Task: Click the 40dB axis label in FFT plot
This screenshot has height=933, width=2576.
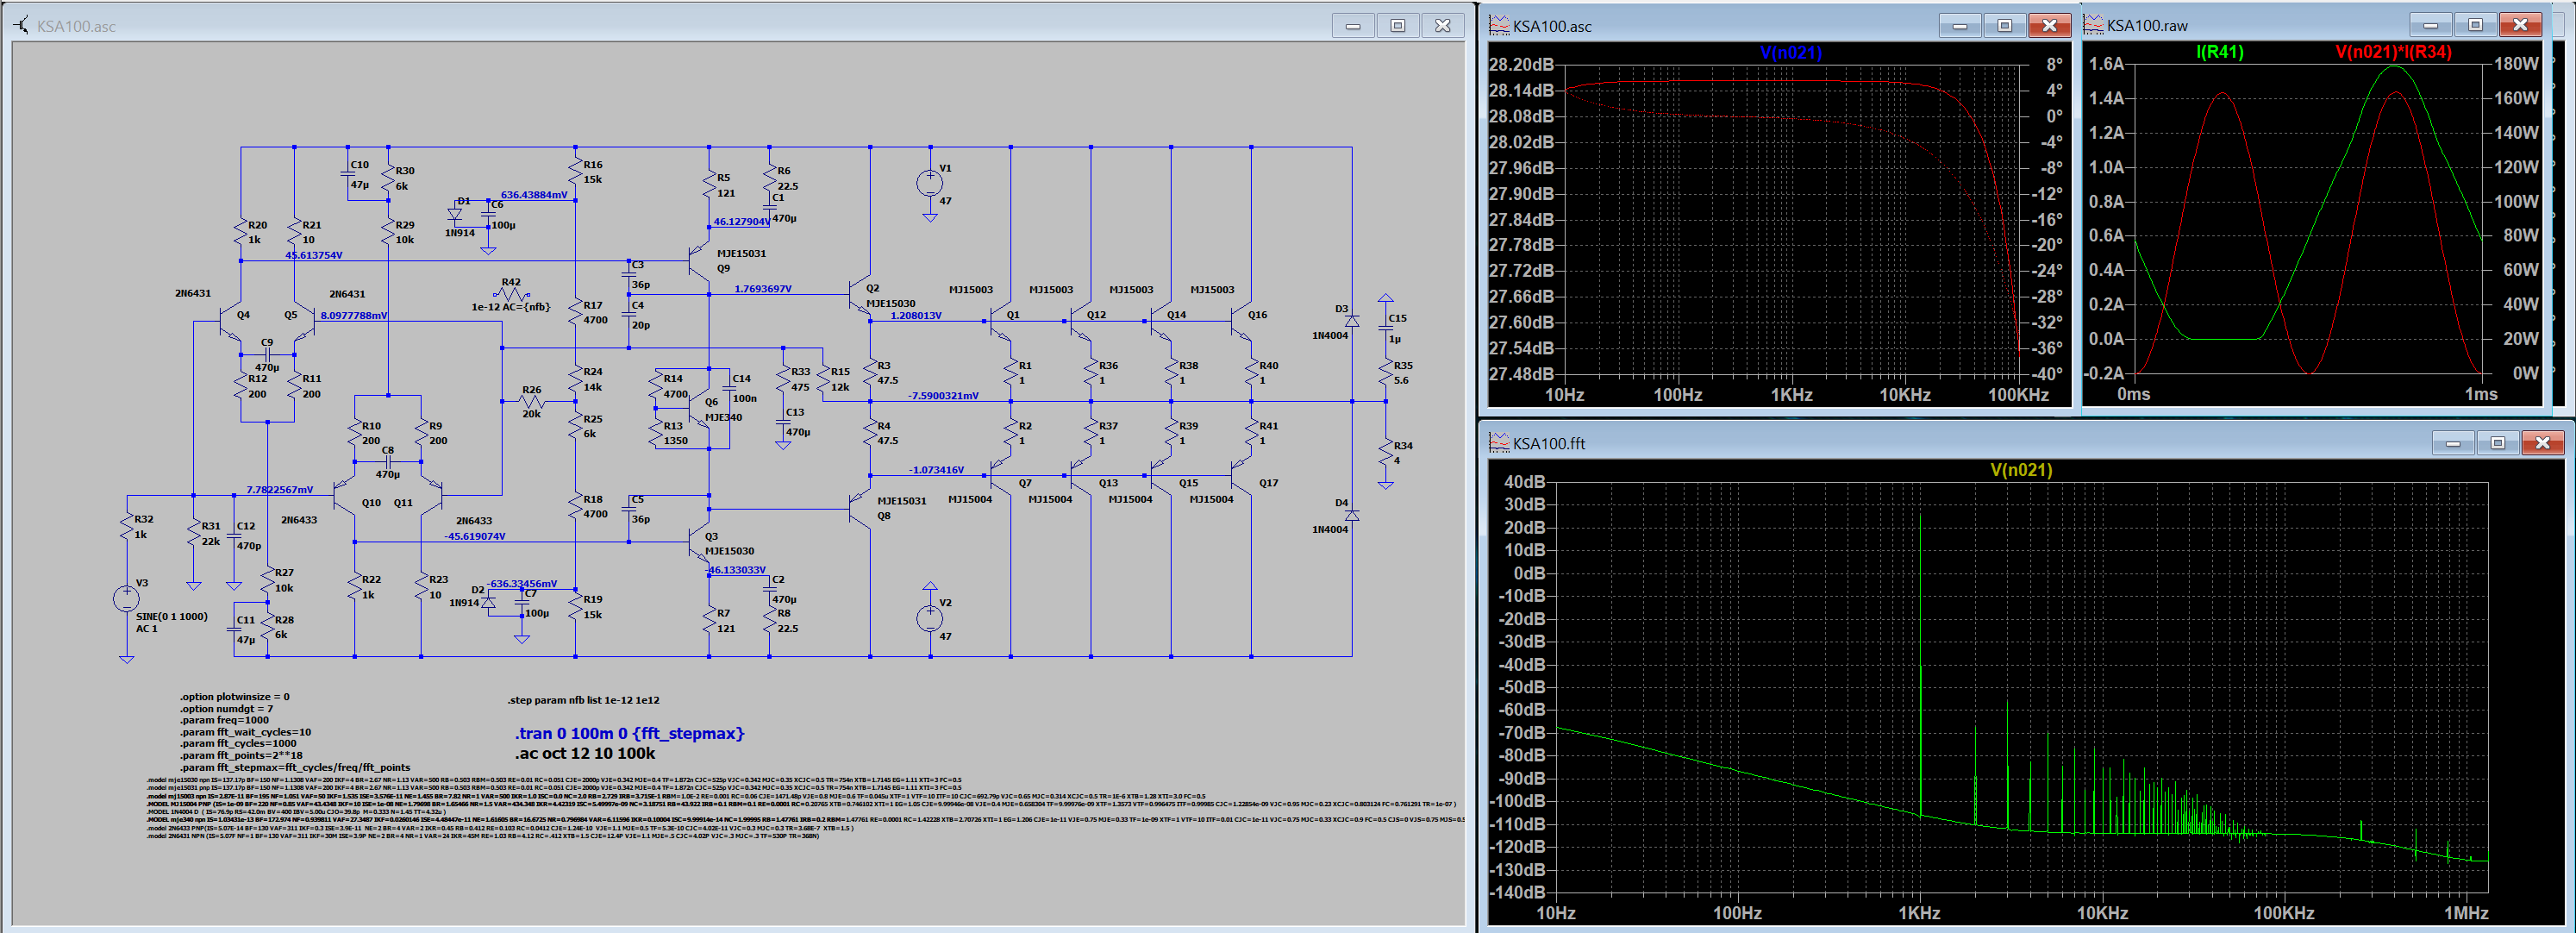Action: tap(1524, 482)
